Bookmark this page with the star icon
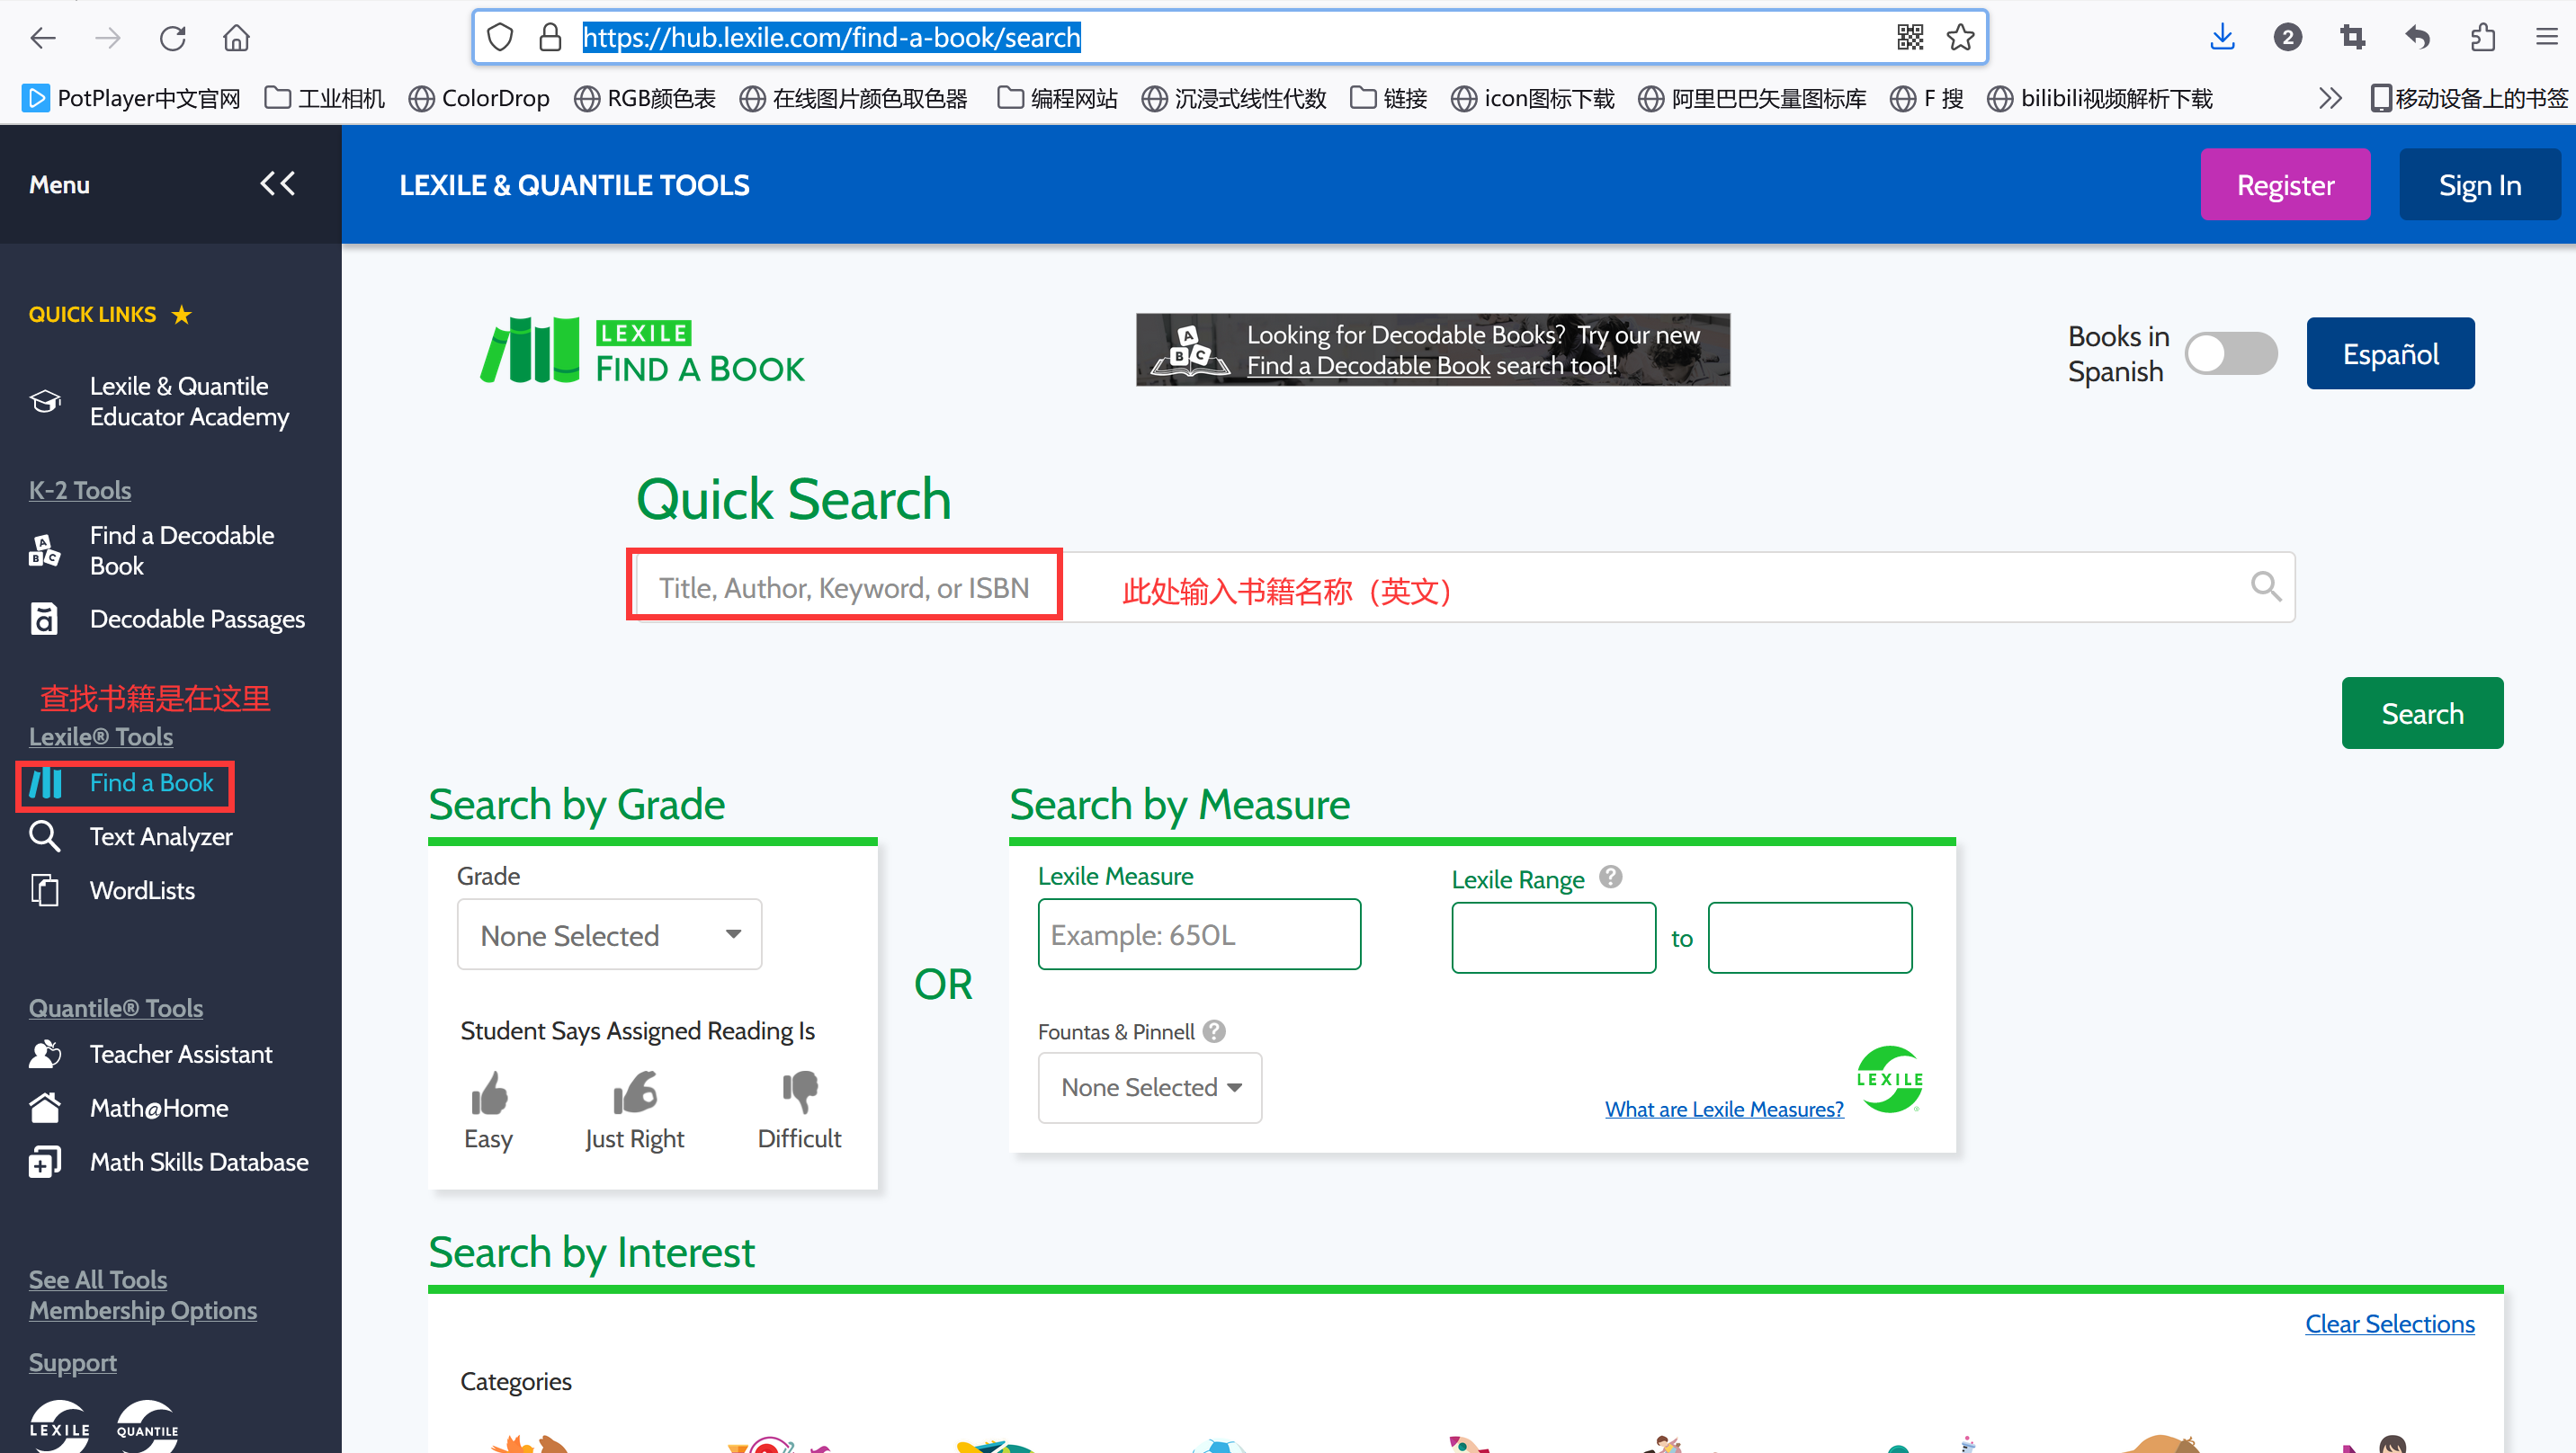 pos(1960,38)
